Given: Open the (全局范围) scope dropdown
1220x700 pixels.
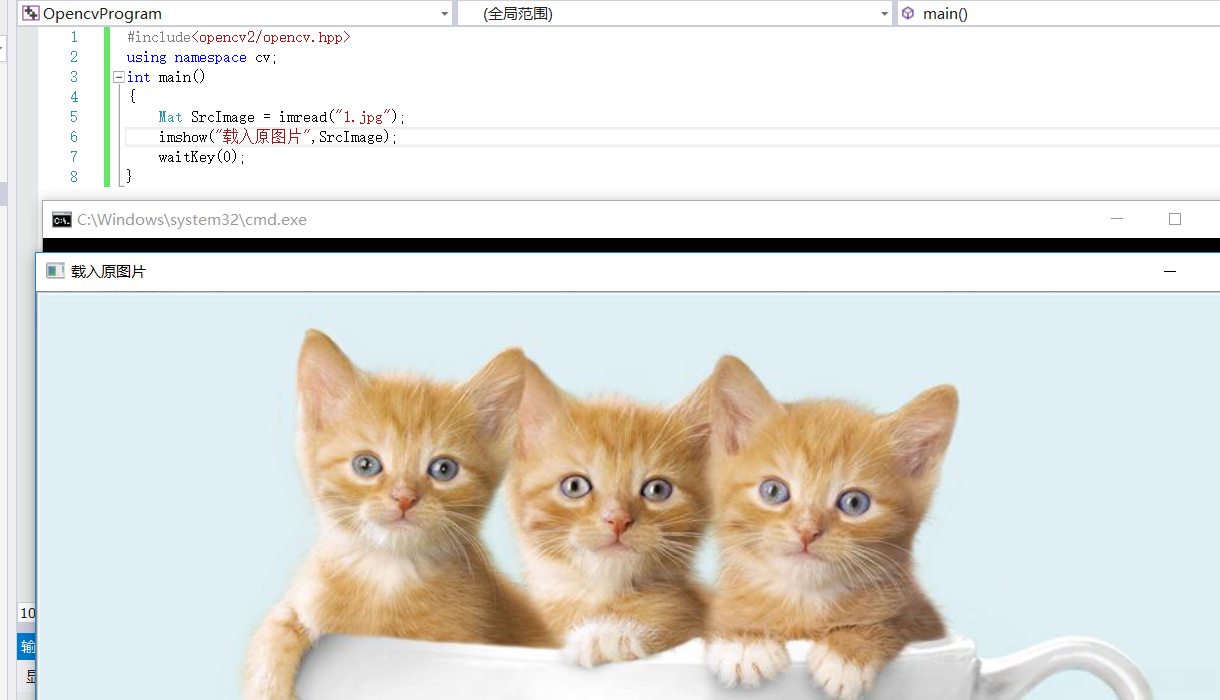Looking at the screenshot, I should point(882,14).
